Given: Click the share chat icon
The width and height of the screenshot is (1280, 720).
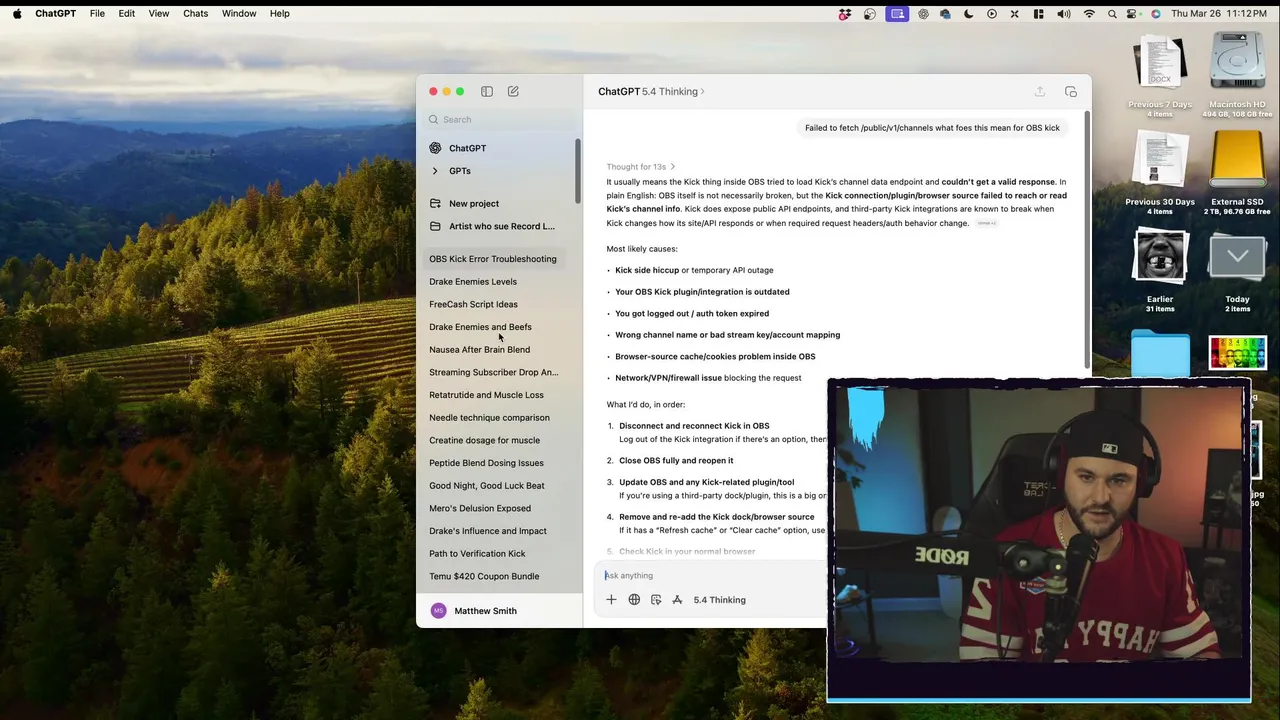Looking at the screenshot, I should (1040, 91).
